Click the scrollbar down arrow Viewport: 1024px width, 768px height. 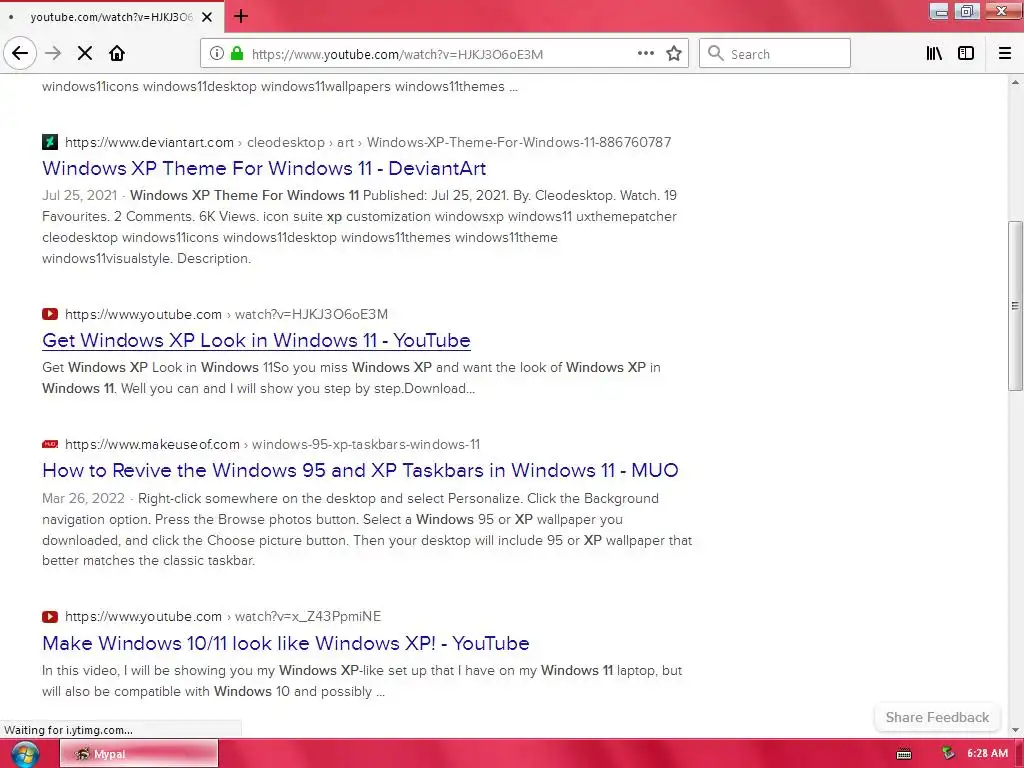[1015, 730]
